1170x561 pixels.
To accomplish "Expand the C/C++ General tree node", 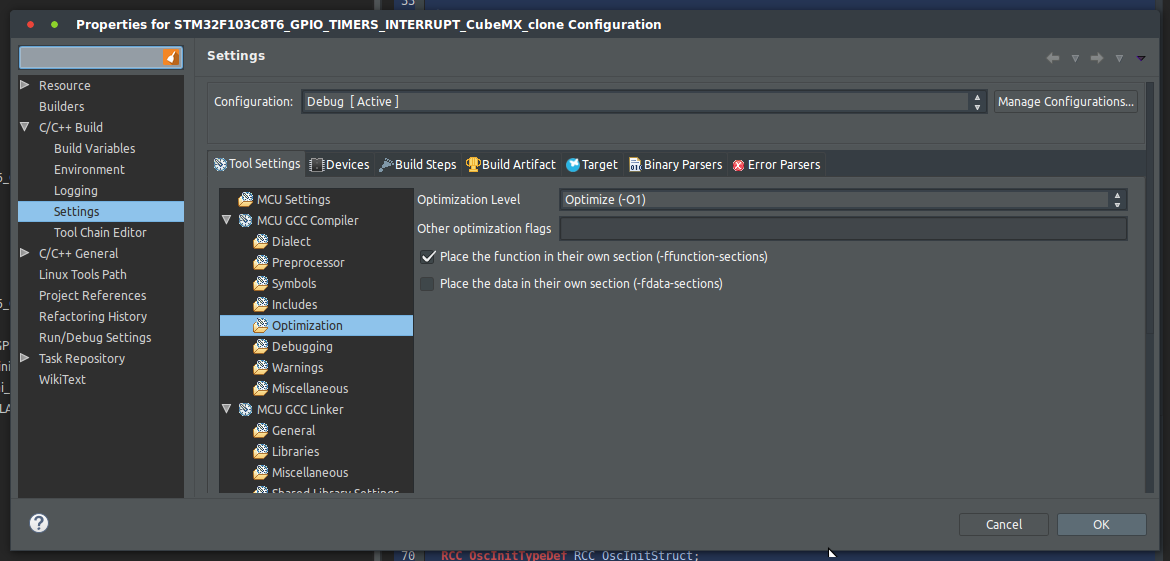I will click(25, 254).
